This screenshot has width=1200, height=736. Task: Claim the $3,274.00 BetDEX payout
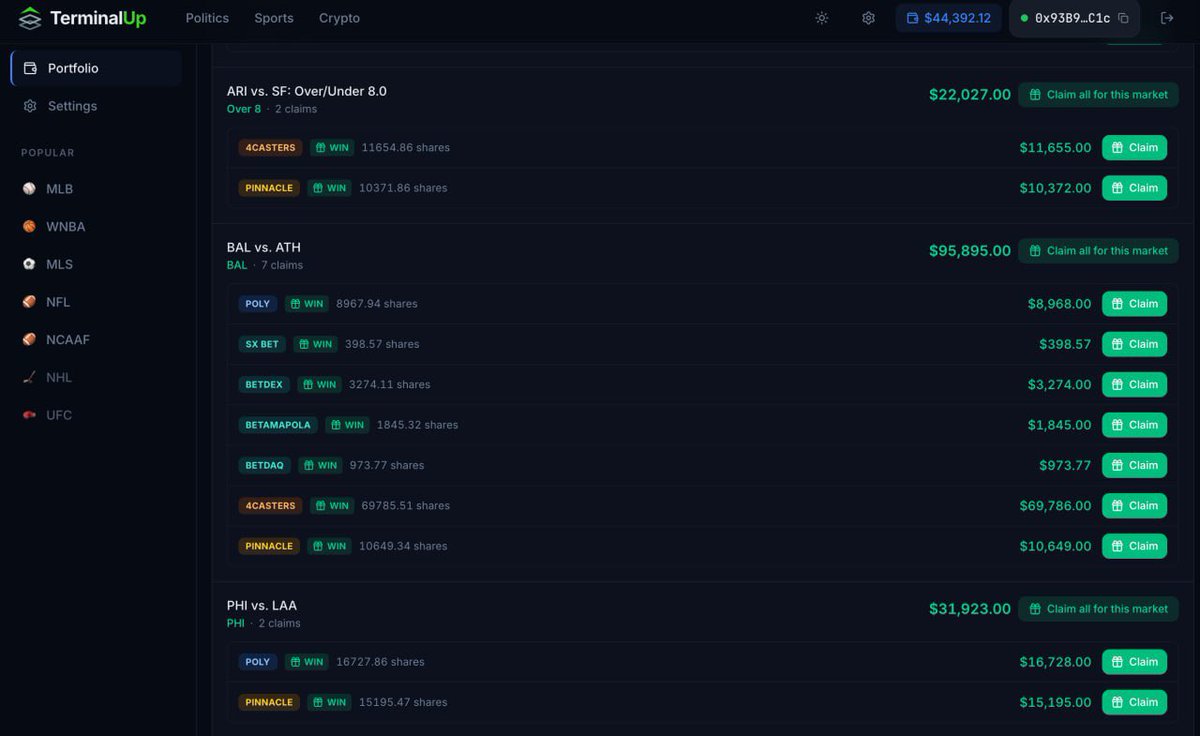coord(1134,384)
